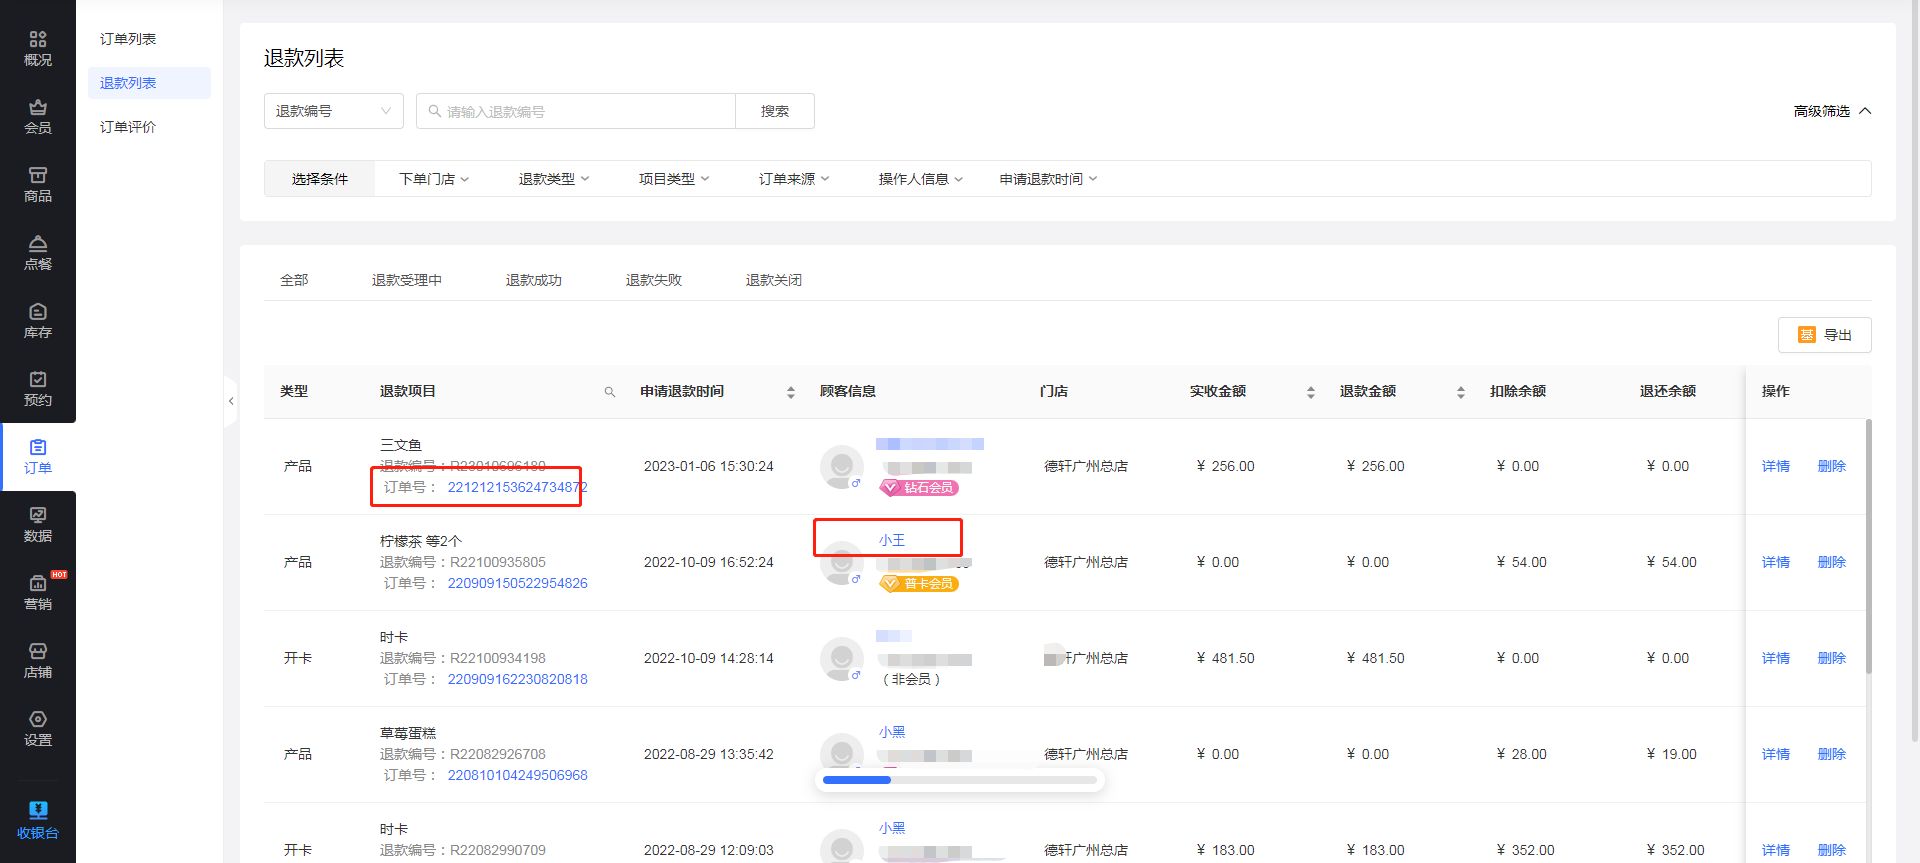Image resolution: width=1920 pixels, height=863 pixels.
Task: Collapse the secondary sidebar arrow
Action: pos(231,401)
